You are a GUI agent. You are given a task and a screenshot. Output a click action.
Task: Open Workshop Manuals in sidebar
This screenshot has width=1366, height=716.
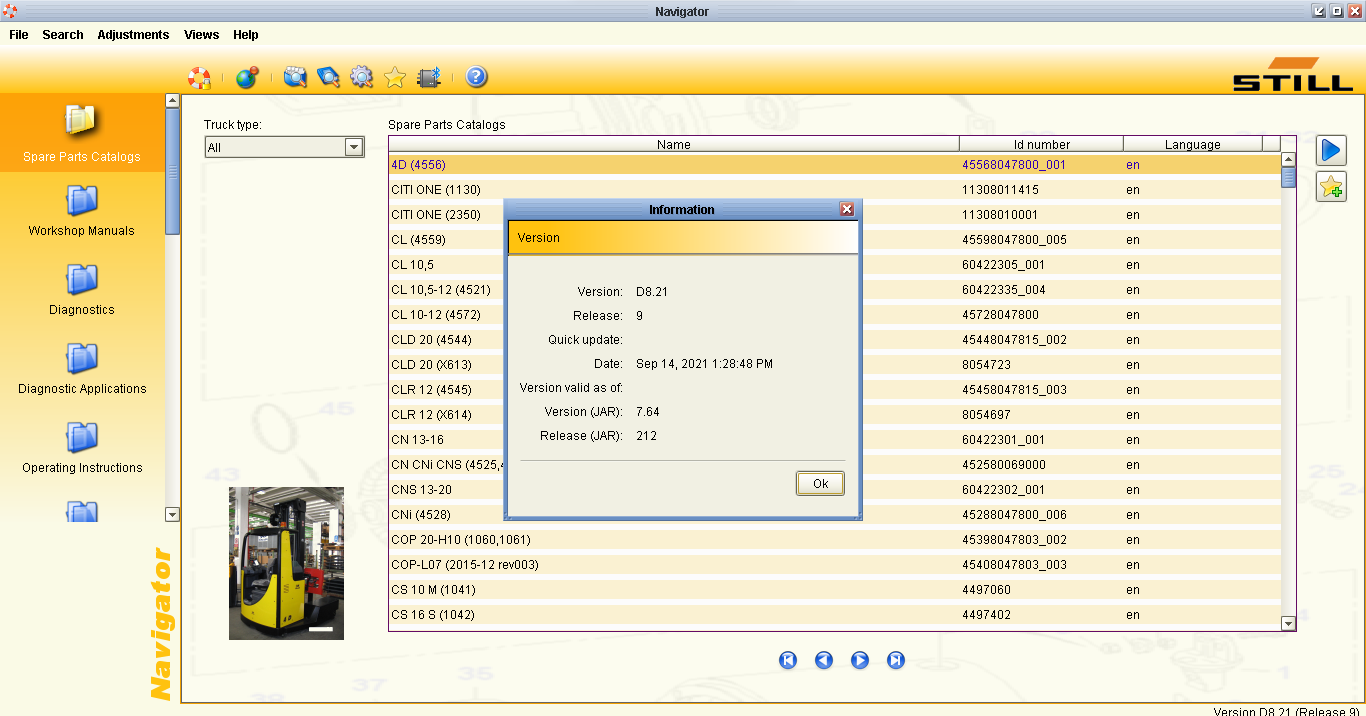82,211
